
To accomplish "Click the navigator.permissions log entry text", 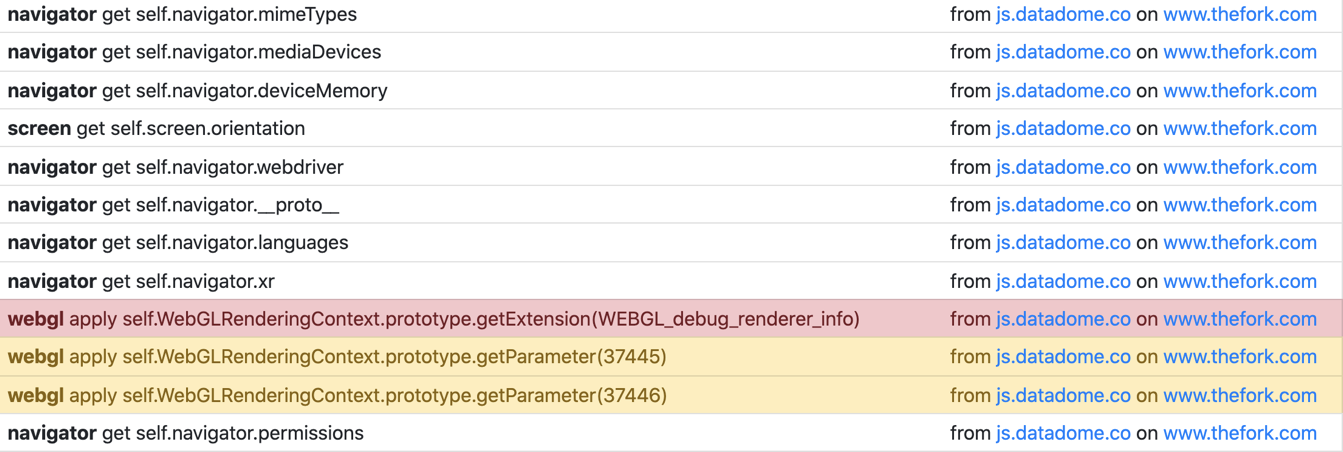I will (x=185, y=434).
